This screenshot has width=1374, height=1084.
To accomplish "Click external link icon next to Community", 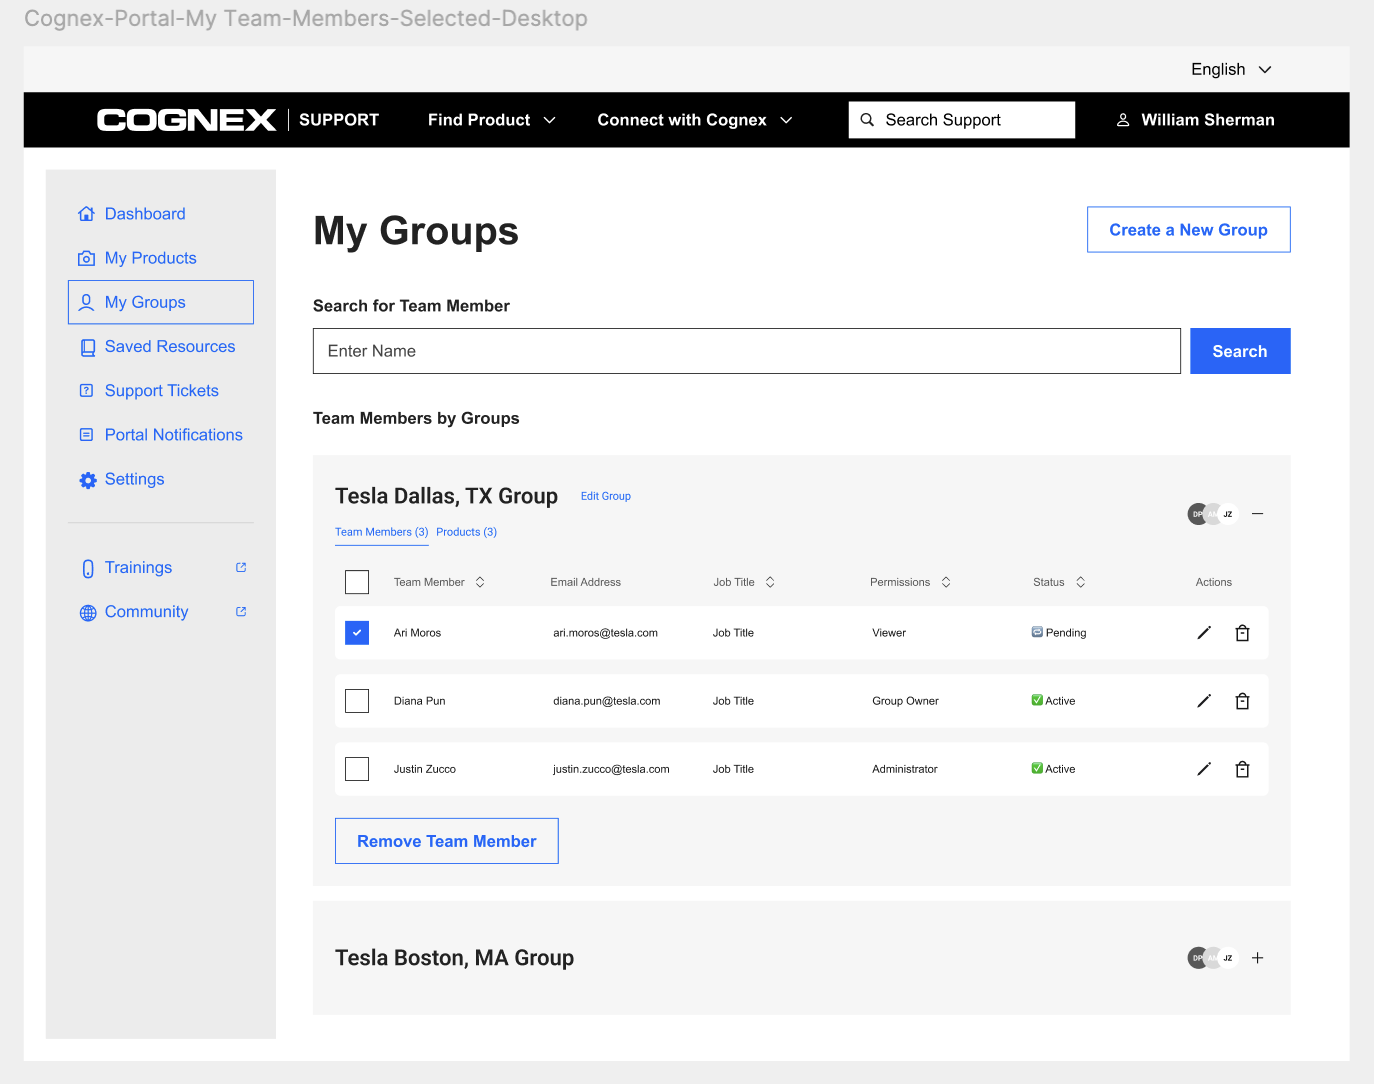I will click(241, 611).
